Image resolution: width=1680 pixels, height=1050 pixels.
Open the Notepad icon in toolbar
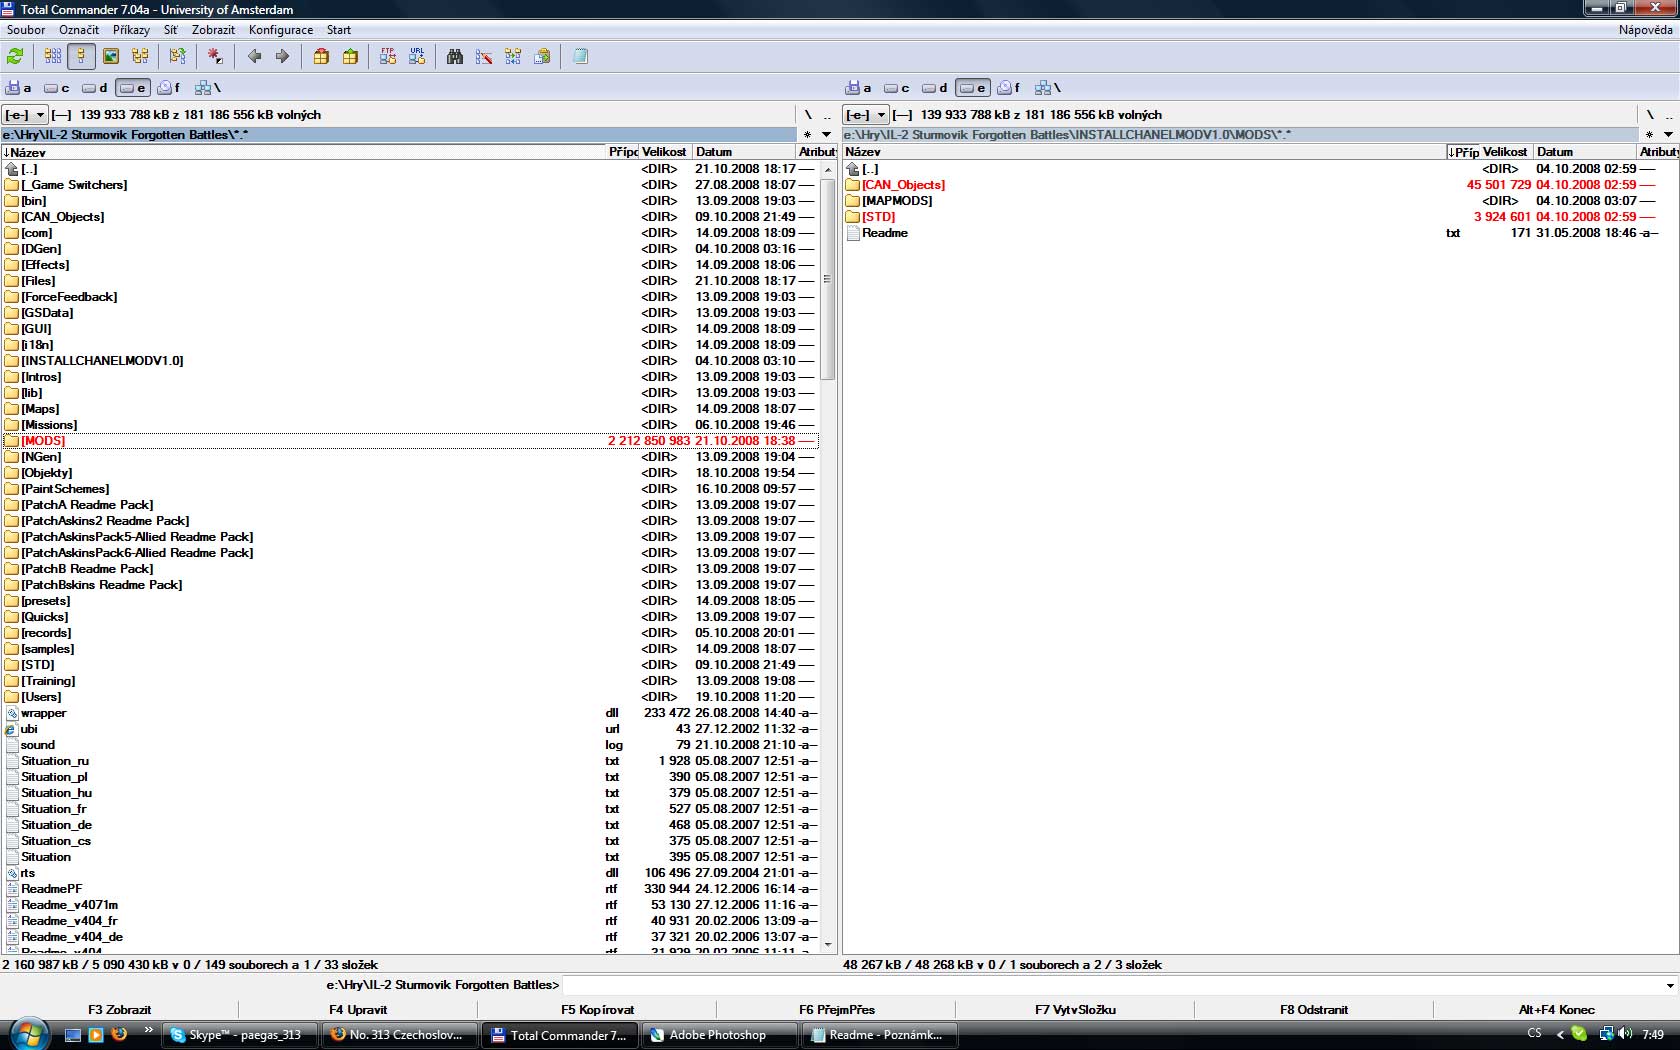coord(580,57)
